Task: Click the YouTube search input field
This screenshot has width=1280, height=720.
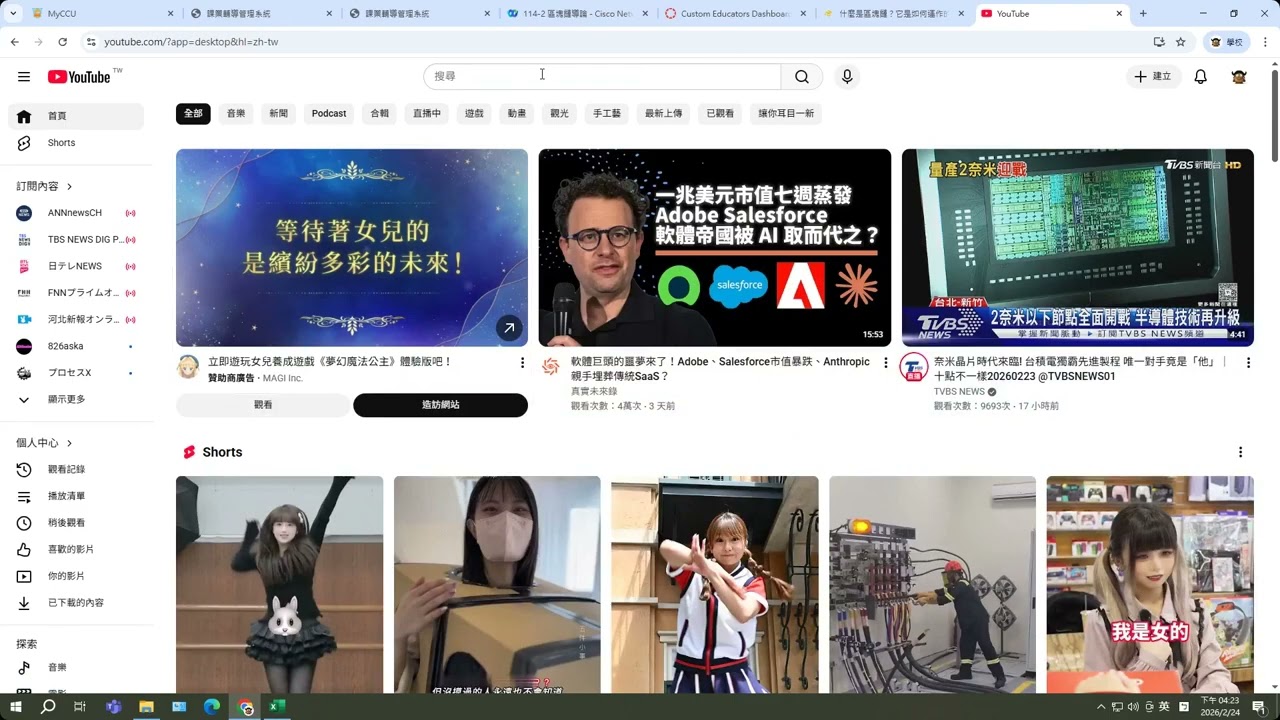Action: 602,77
